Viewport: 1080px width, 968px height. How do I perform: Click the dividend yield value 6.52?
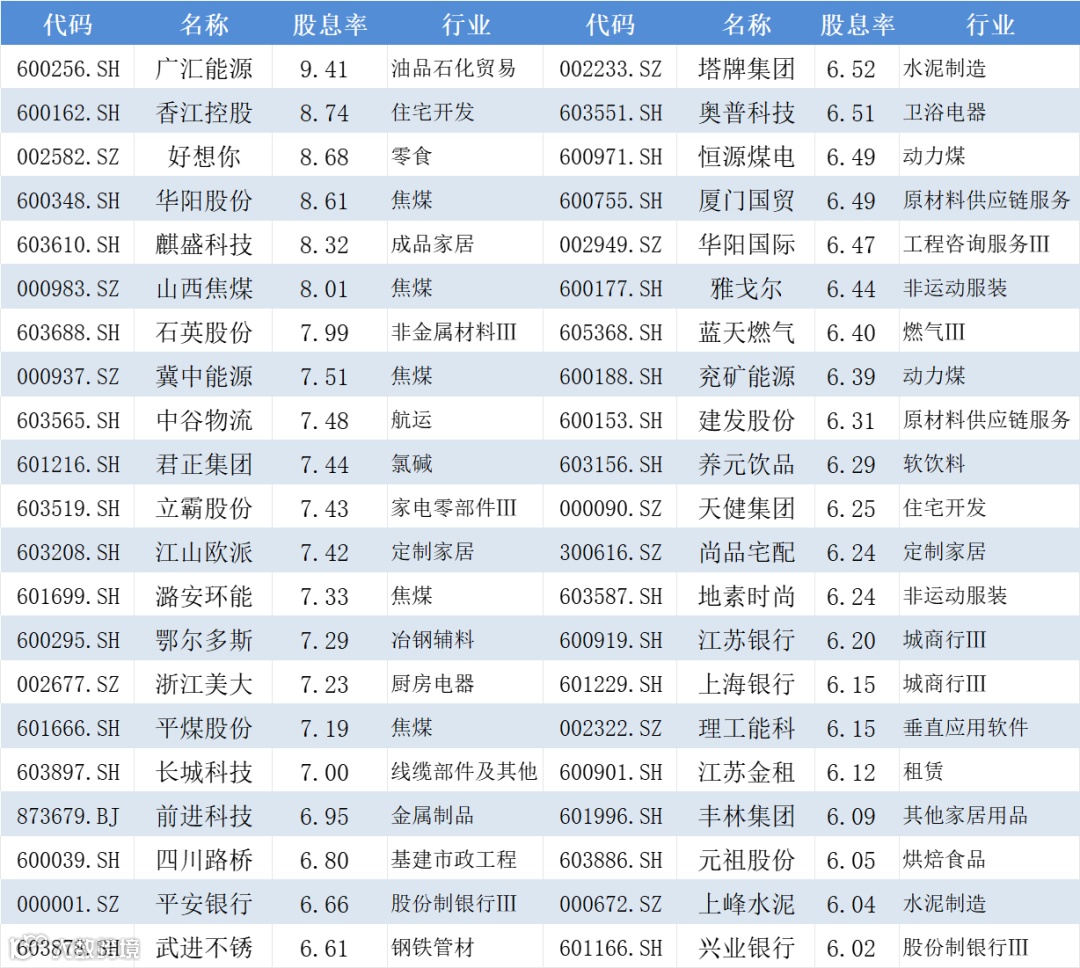[x=851, y=69]
